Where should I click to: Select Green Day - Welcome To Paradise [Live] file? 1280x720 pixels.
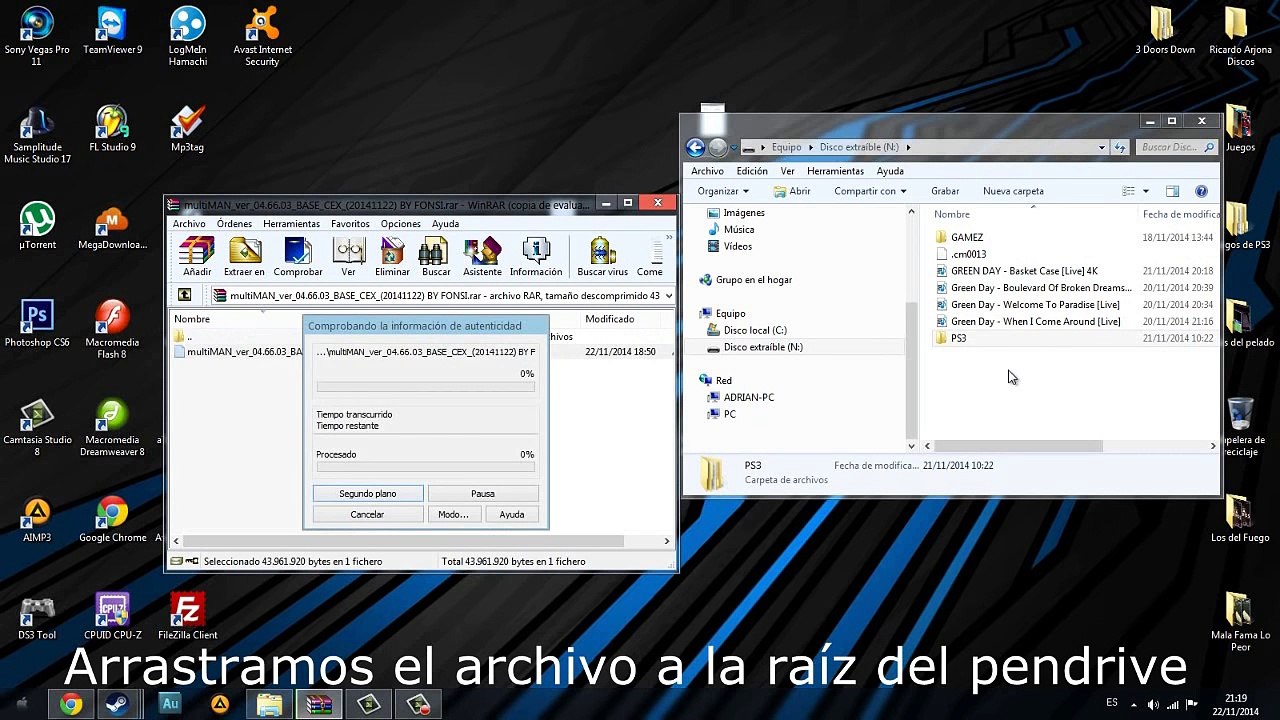click(1035, 304)
